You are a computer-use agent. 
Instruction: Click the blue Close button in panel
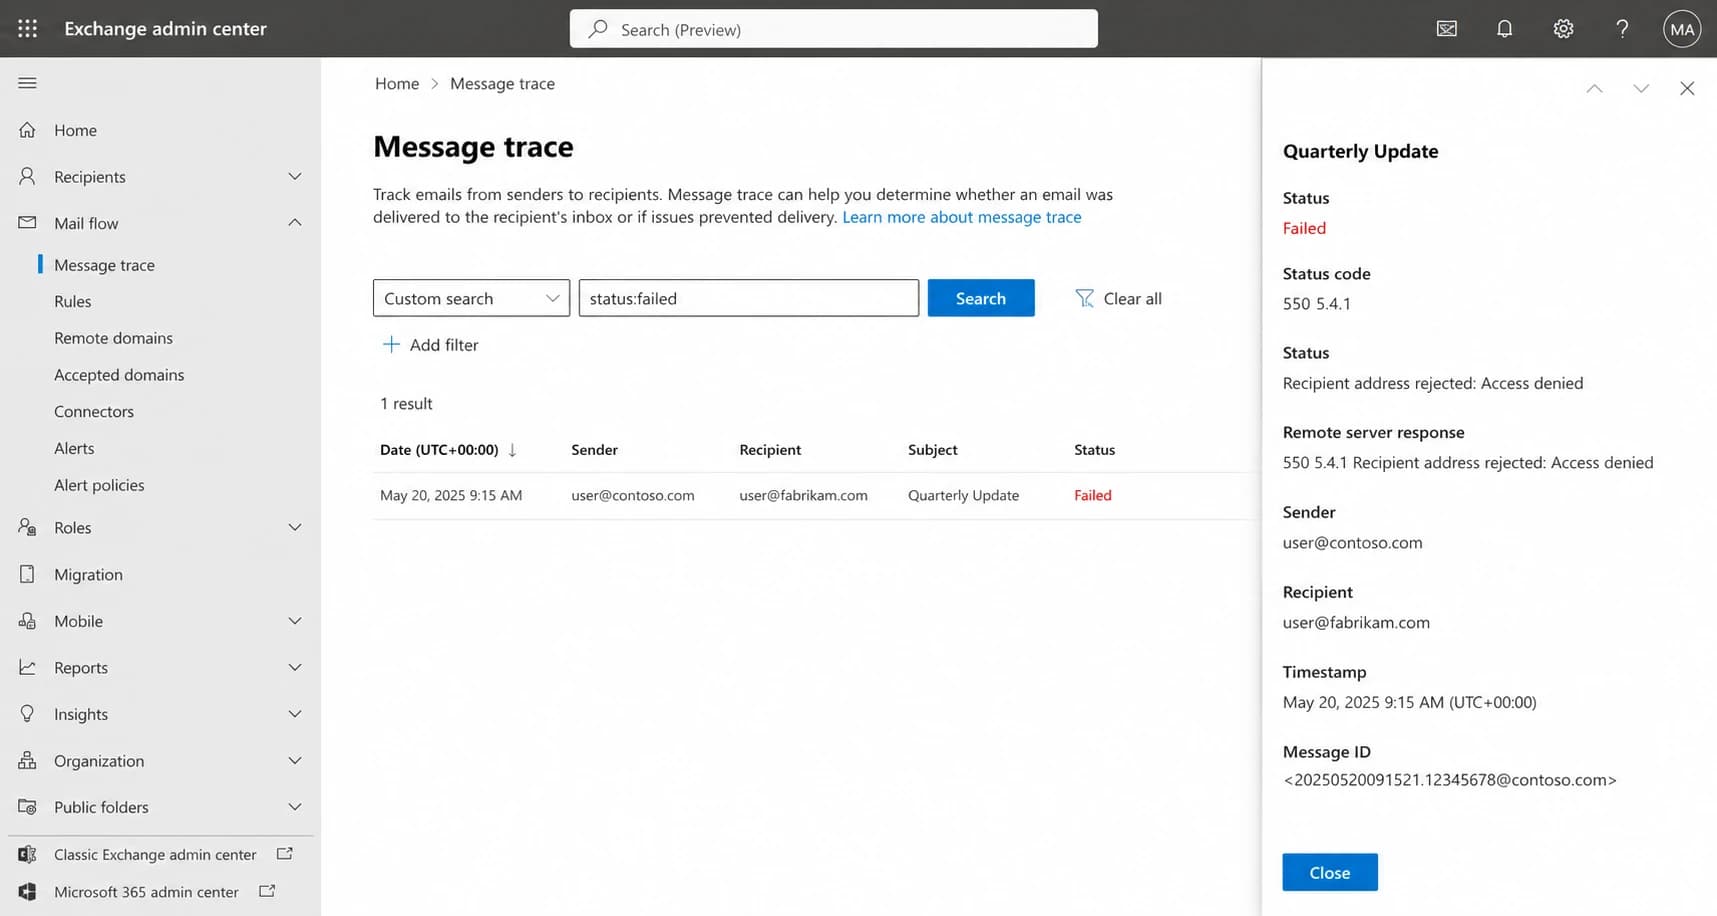tap(1330, 872)
